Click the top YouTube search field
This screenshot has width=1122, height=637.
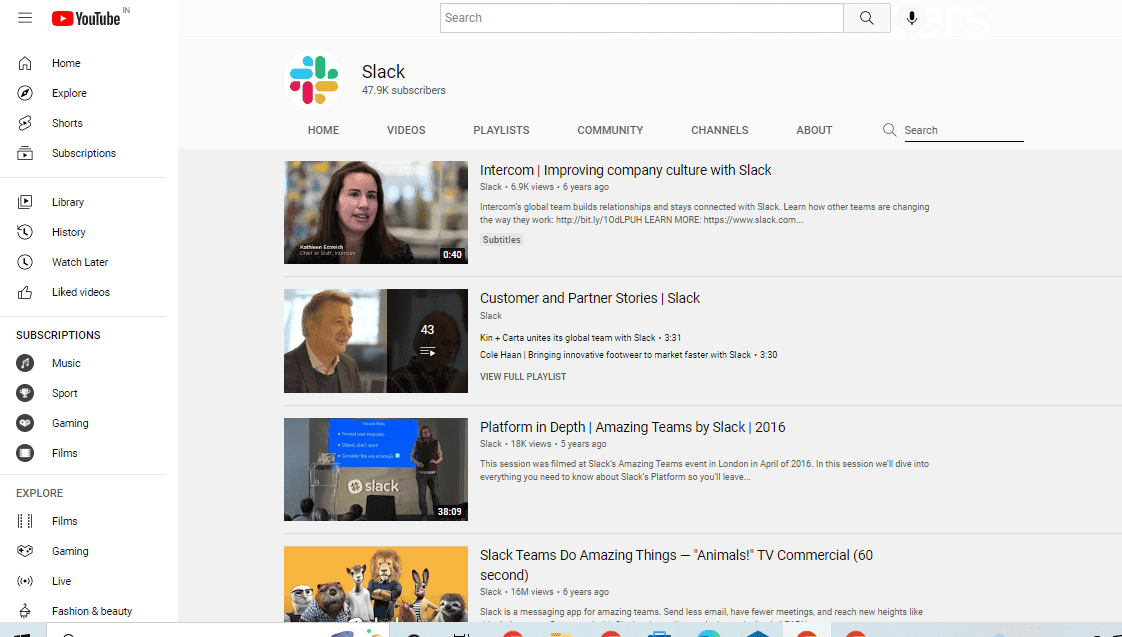click(642, 18)
